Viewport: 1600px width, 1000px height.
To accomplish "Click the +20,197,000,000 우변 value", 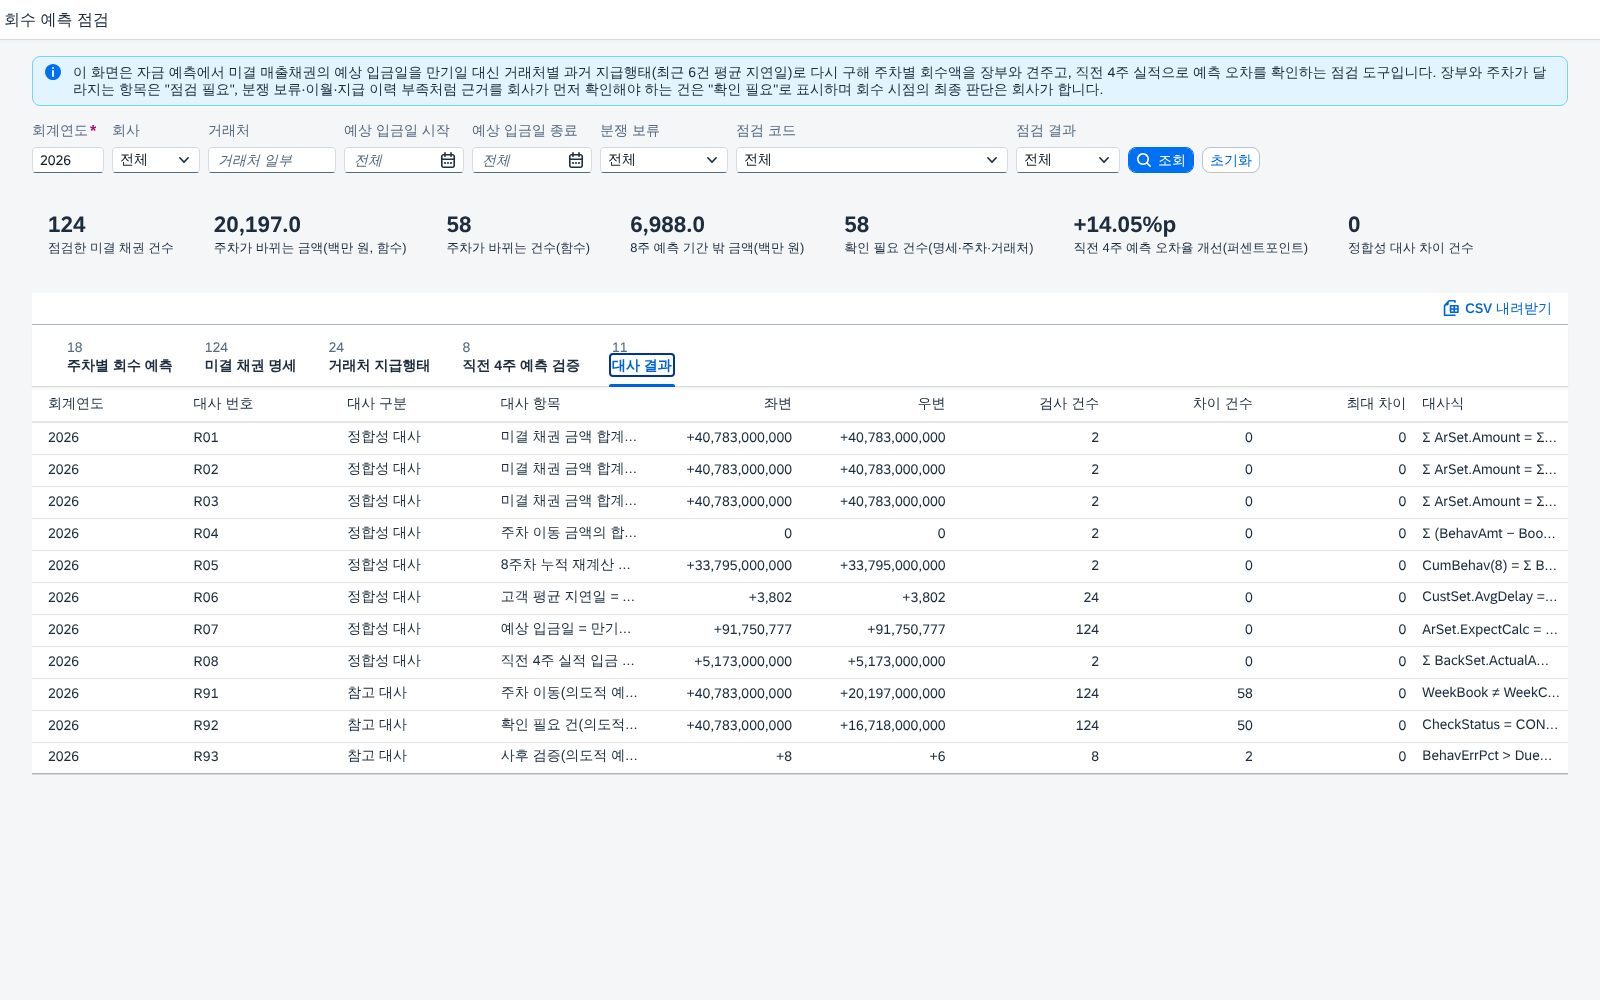I will pyautogui.click(x=893, y=693).
